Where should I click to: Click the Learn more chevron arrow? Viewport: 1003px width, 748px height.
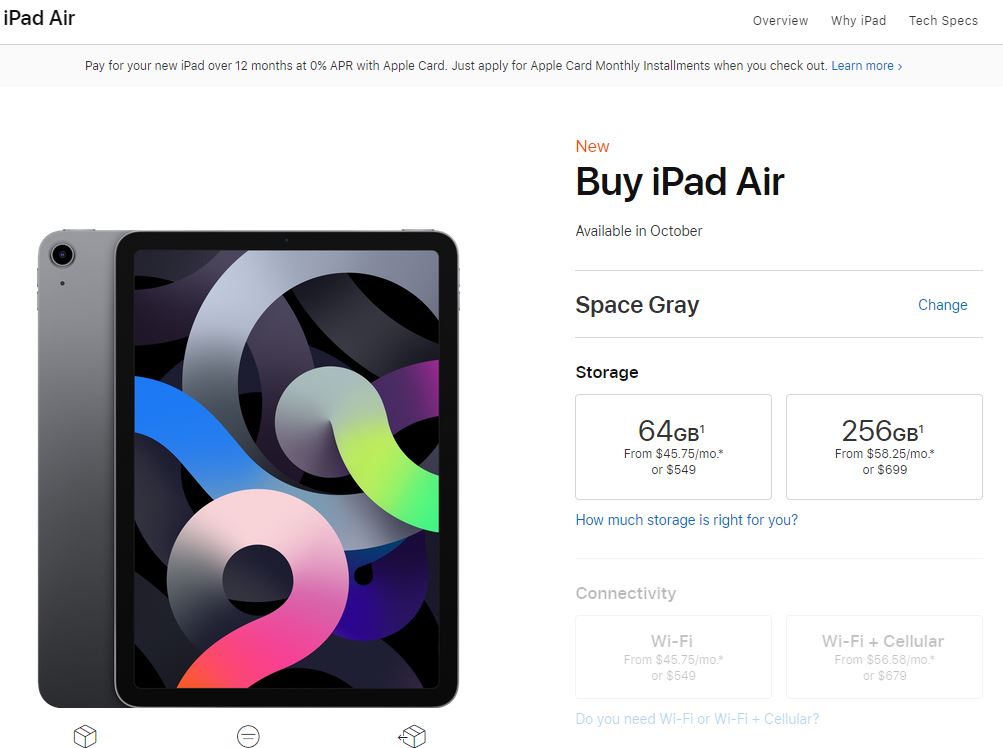pyautogui.click(x=900, y=66)
